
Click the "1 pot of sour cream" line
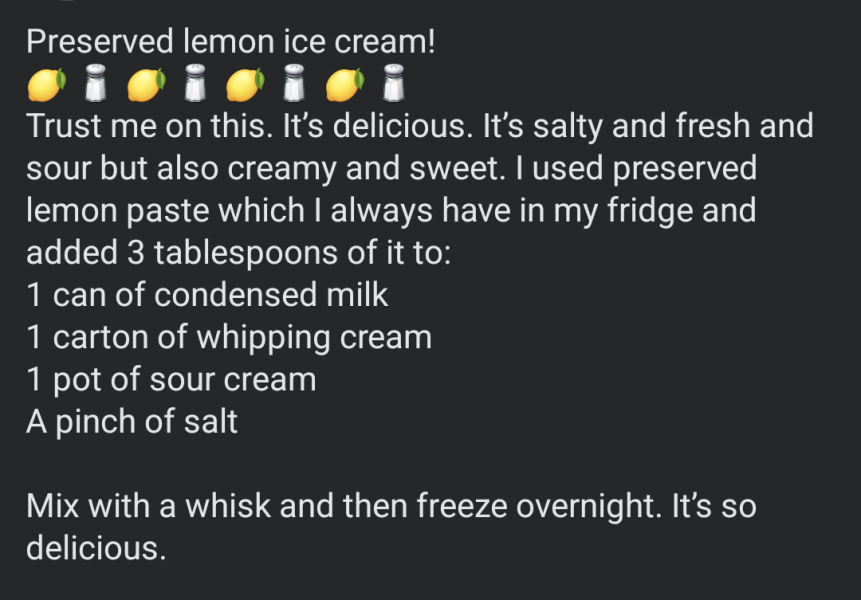(x=171, y=379)
